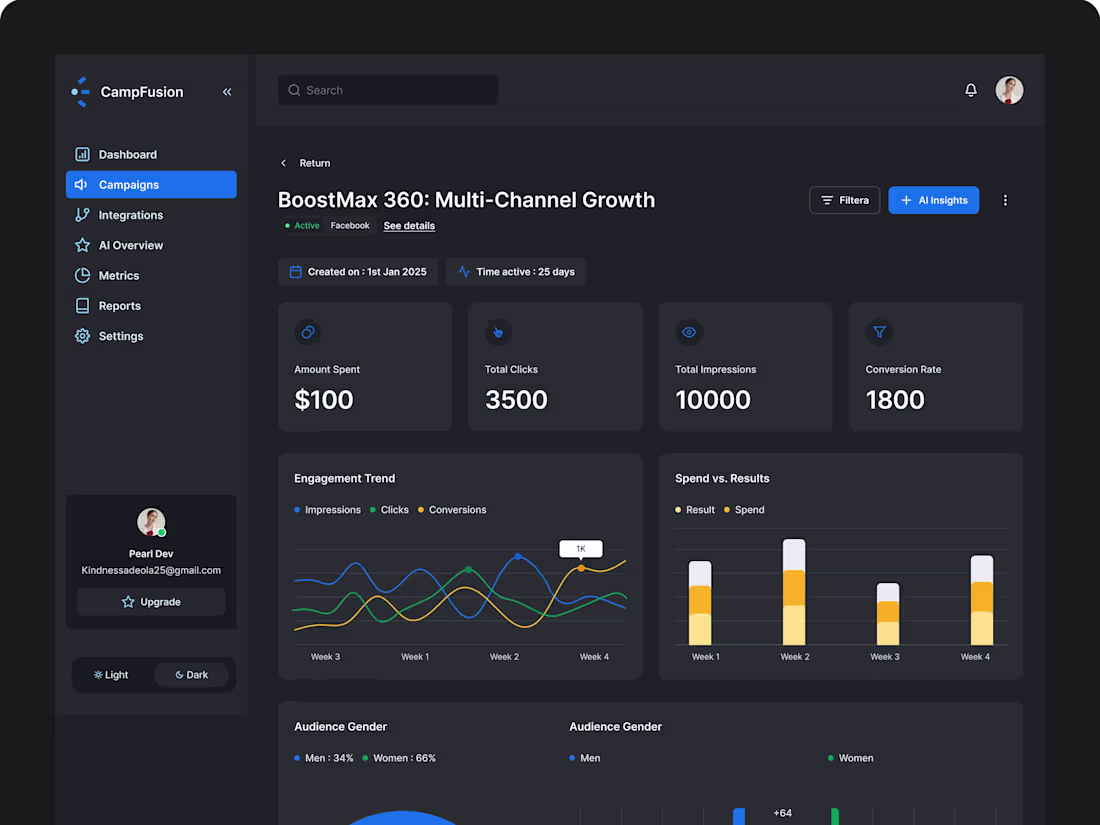Open the See details link

point(409,225)
